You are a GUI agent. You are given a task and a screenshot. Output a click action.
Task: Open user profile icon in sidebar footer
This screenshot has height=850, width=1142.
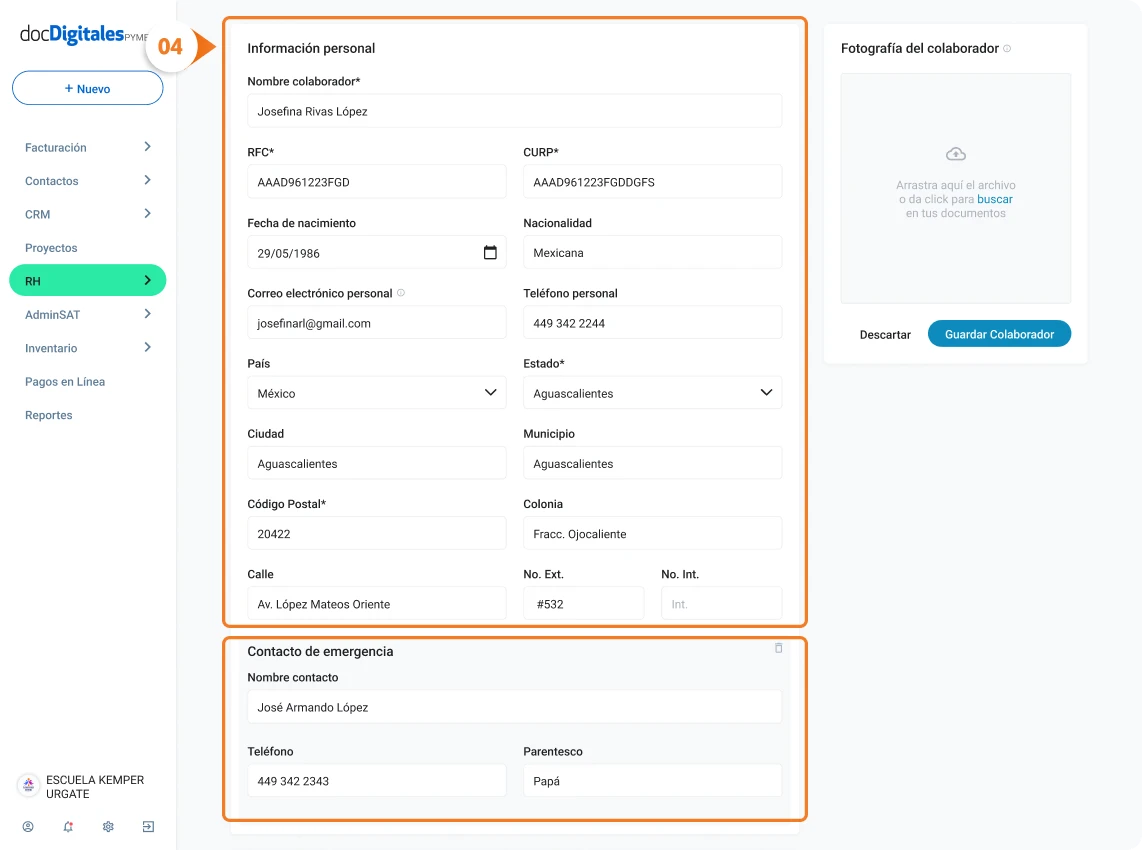pyautogui.click(x=28, y=827)
